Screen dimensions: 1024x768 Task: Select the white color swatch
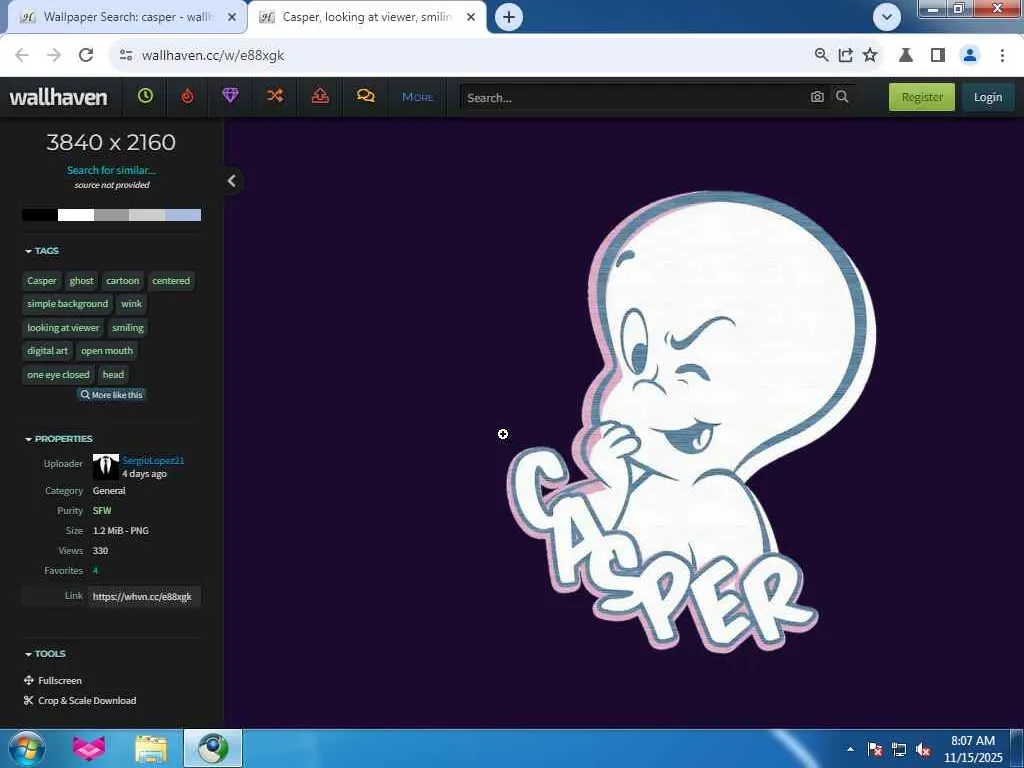pyautogui.click(x=76, y=215)
